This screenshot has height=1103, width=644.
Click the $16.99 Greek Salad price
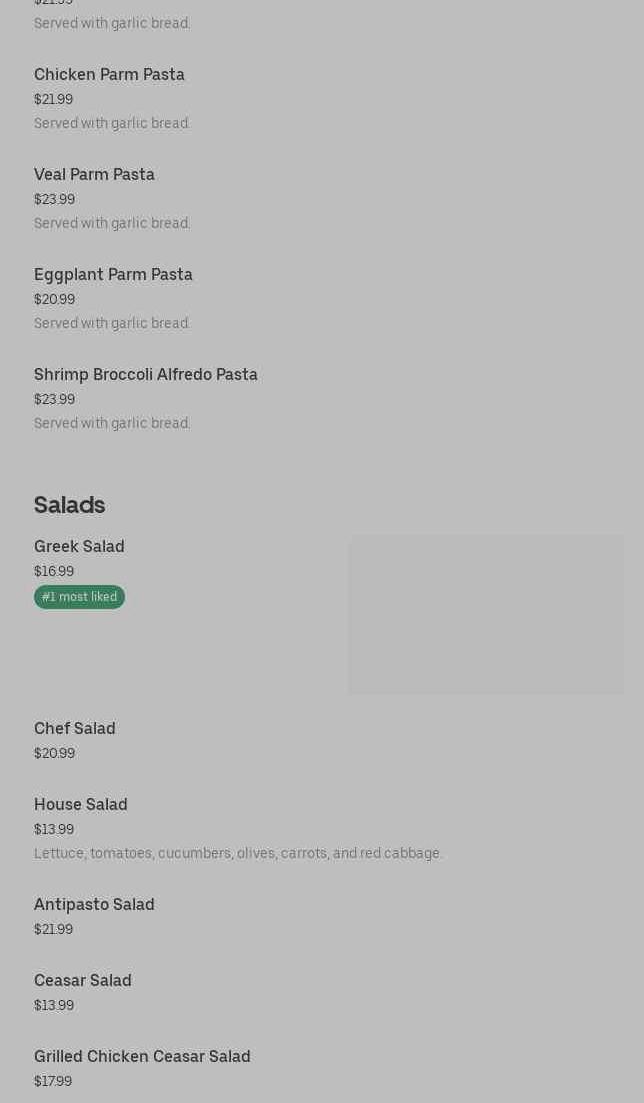(54, 572)
